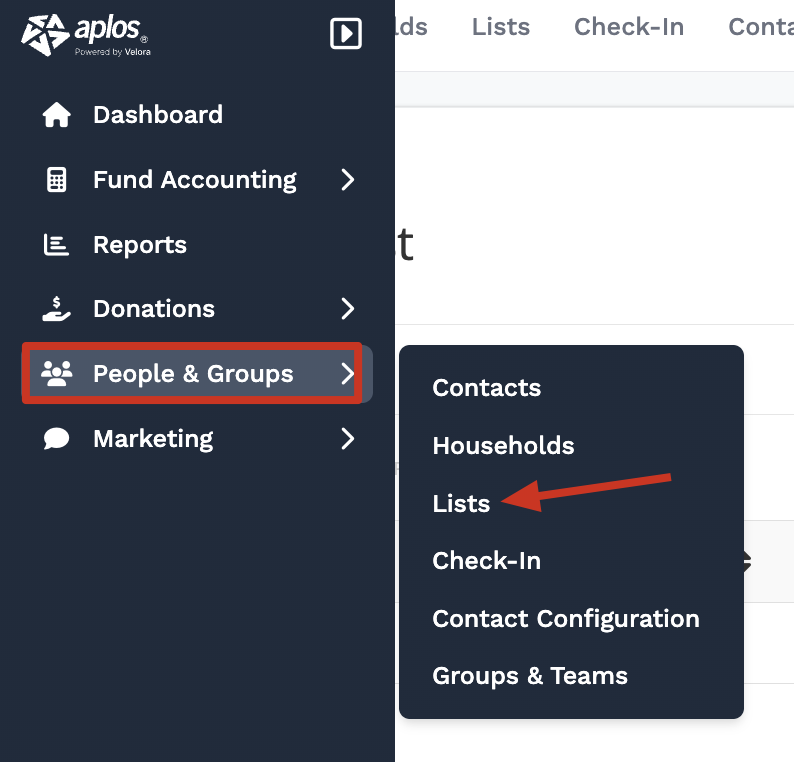Click the Aplos logo in sidebar header

coord(86,35)
